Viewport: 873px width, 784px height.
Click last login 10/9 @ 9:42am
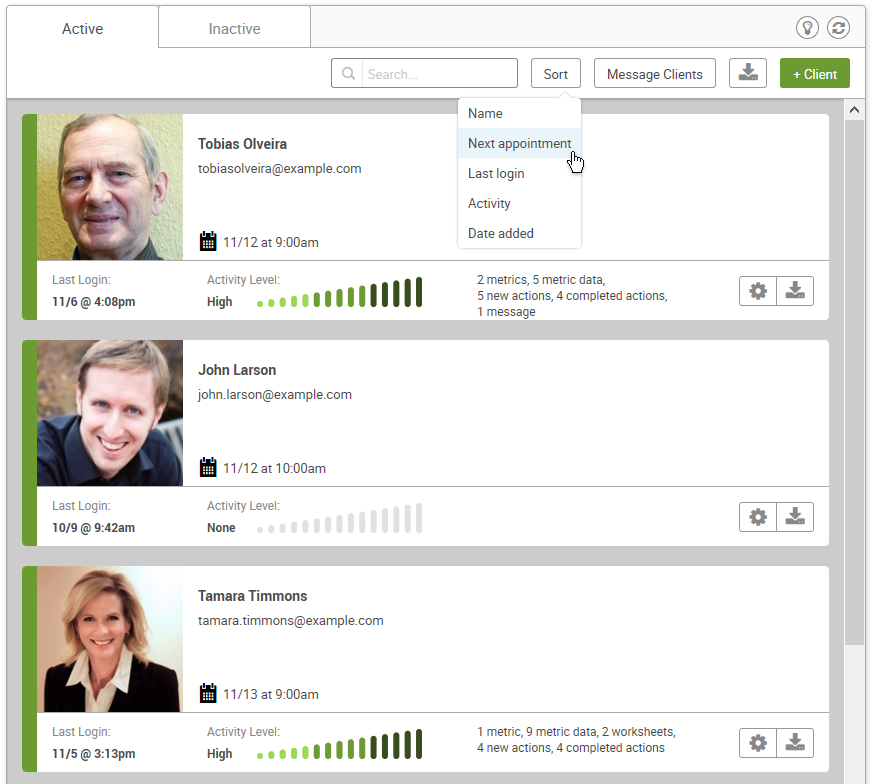94,528
